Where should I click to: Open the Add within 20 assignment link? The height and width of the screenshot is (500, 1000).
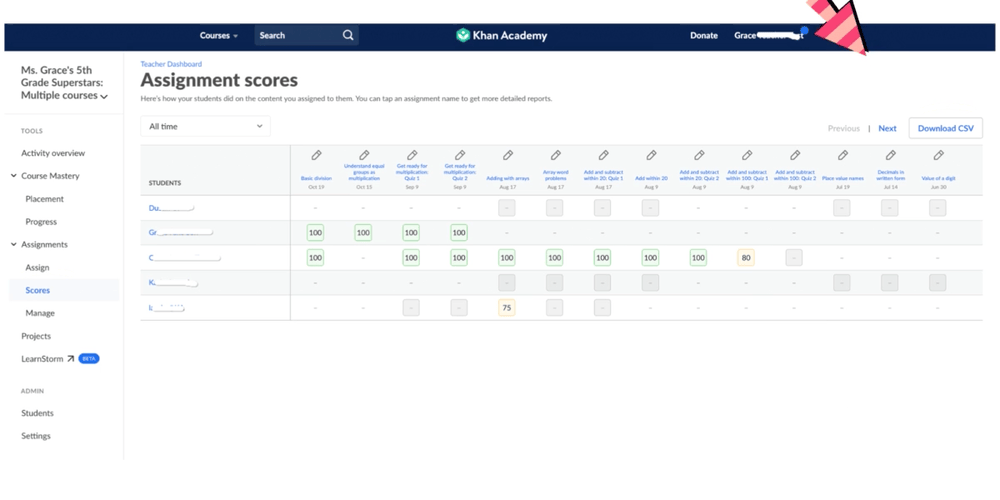point(651,179)
